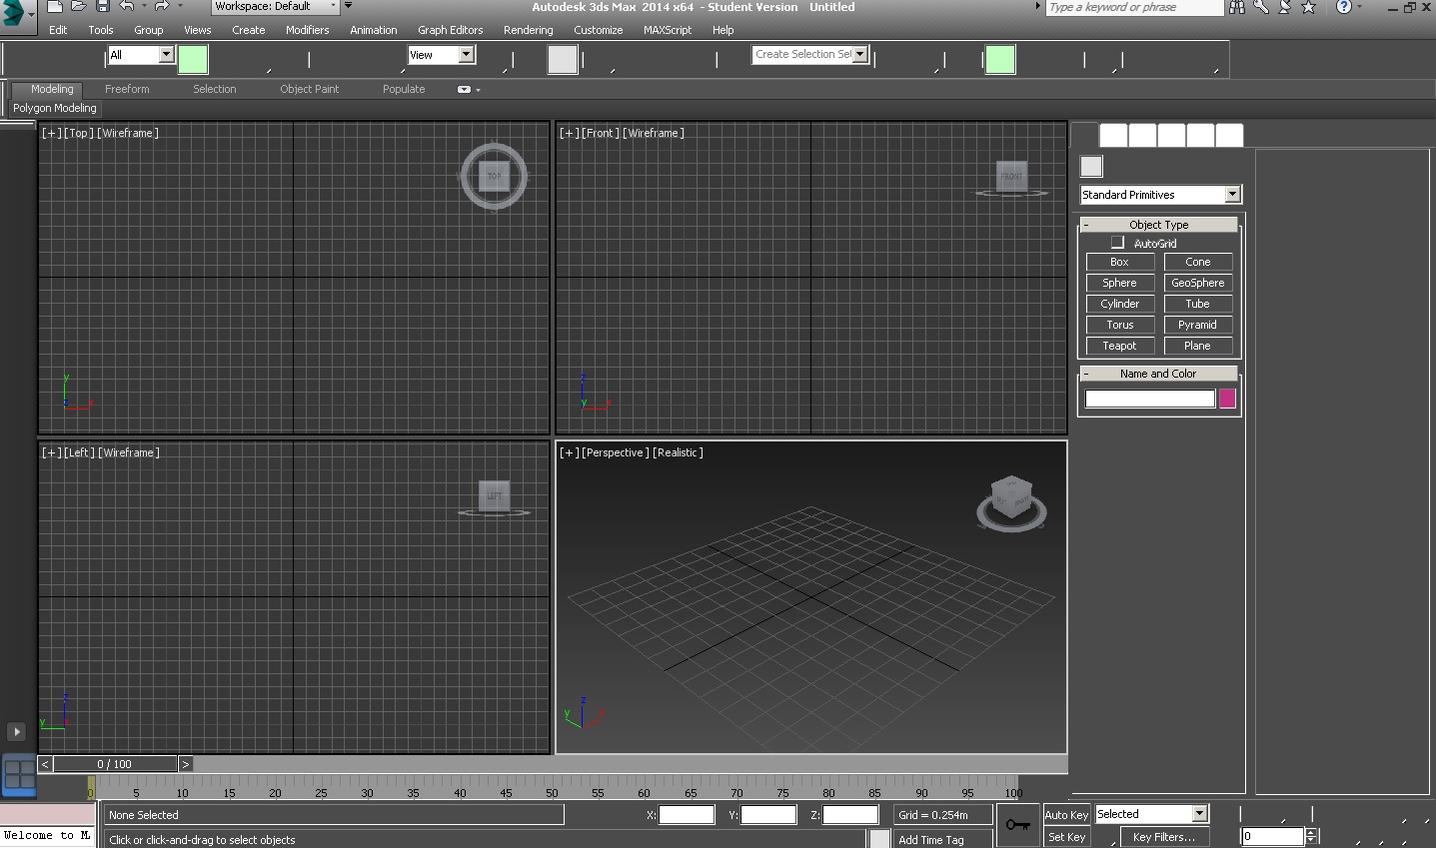Click the binoculars search icon
This screenshot has height=848, width=1436.
point(1237,7)
